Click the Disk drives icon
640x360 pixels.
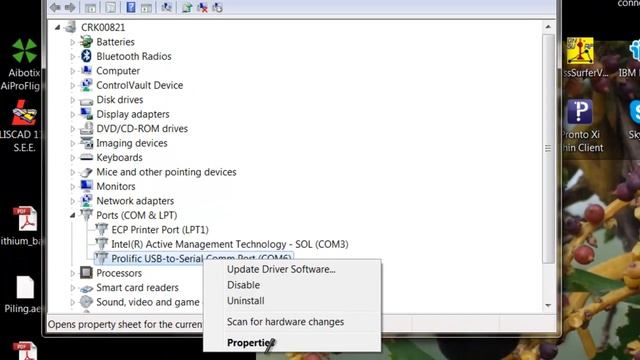[x=86, y=100]
